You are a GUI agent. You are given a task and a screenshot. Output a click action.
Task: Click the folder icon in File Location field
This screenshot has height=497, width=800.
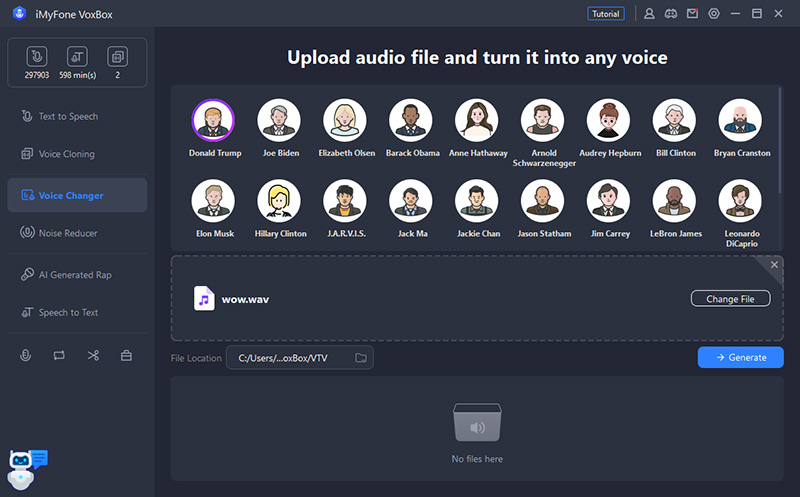point(361,358)
